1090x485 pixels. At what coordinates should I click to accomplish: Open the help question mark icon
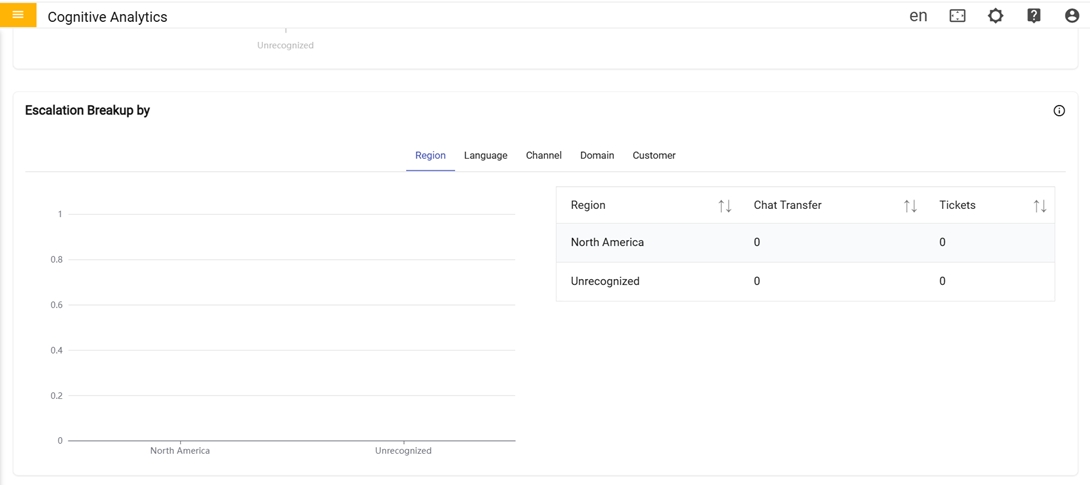[x=1033, y=16]
